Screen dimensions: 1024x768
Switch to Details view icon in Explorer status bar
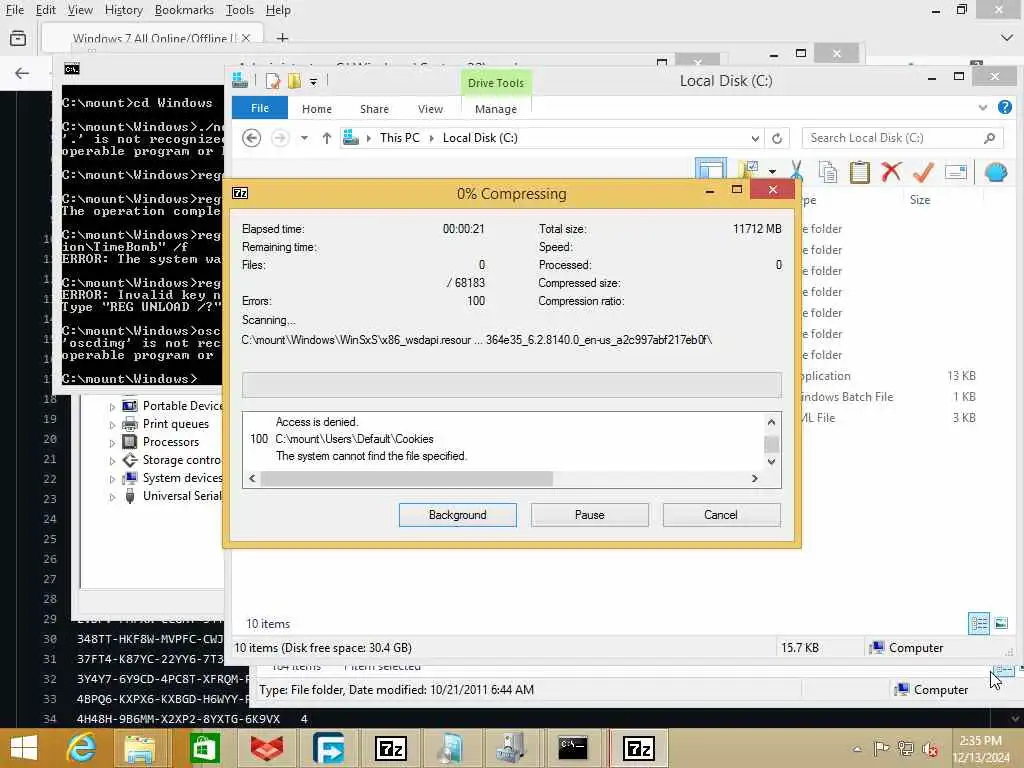click(979, 623)
